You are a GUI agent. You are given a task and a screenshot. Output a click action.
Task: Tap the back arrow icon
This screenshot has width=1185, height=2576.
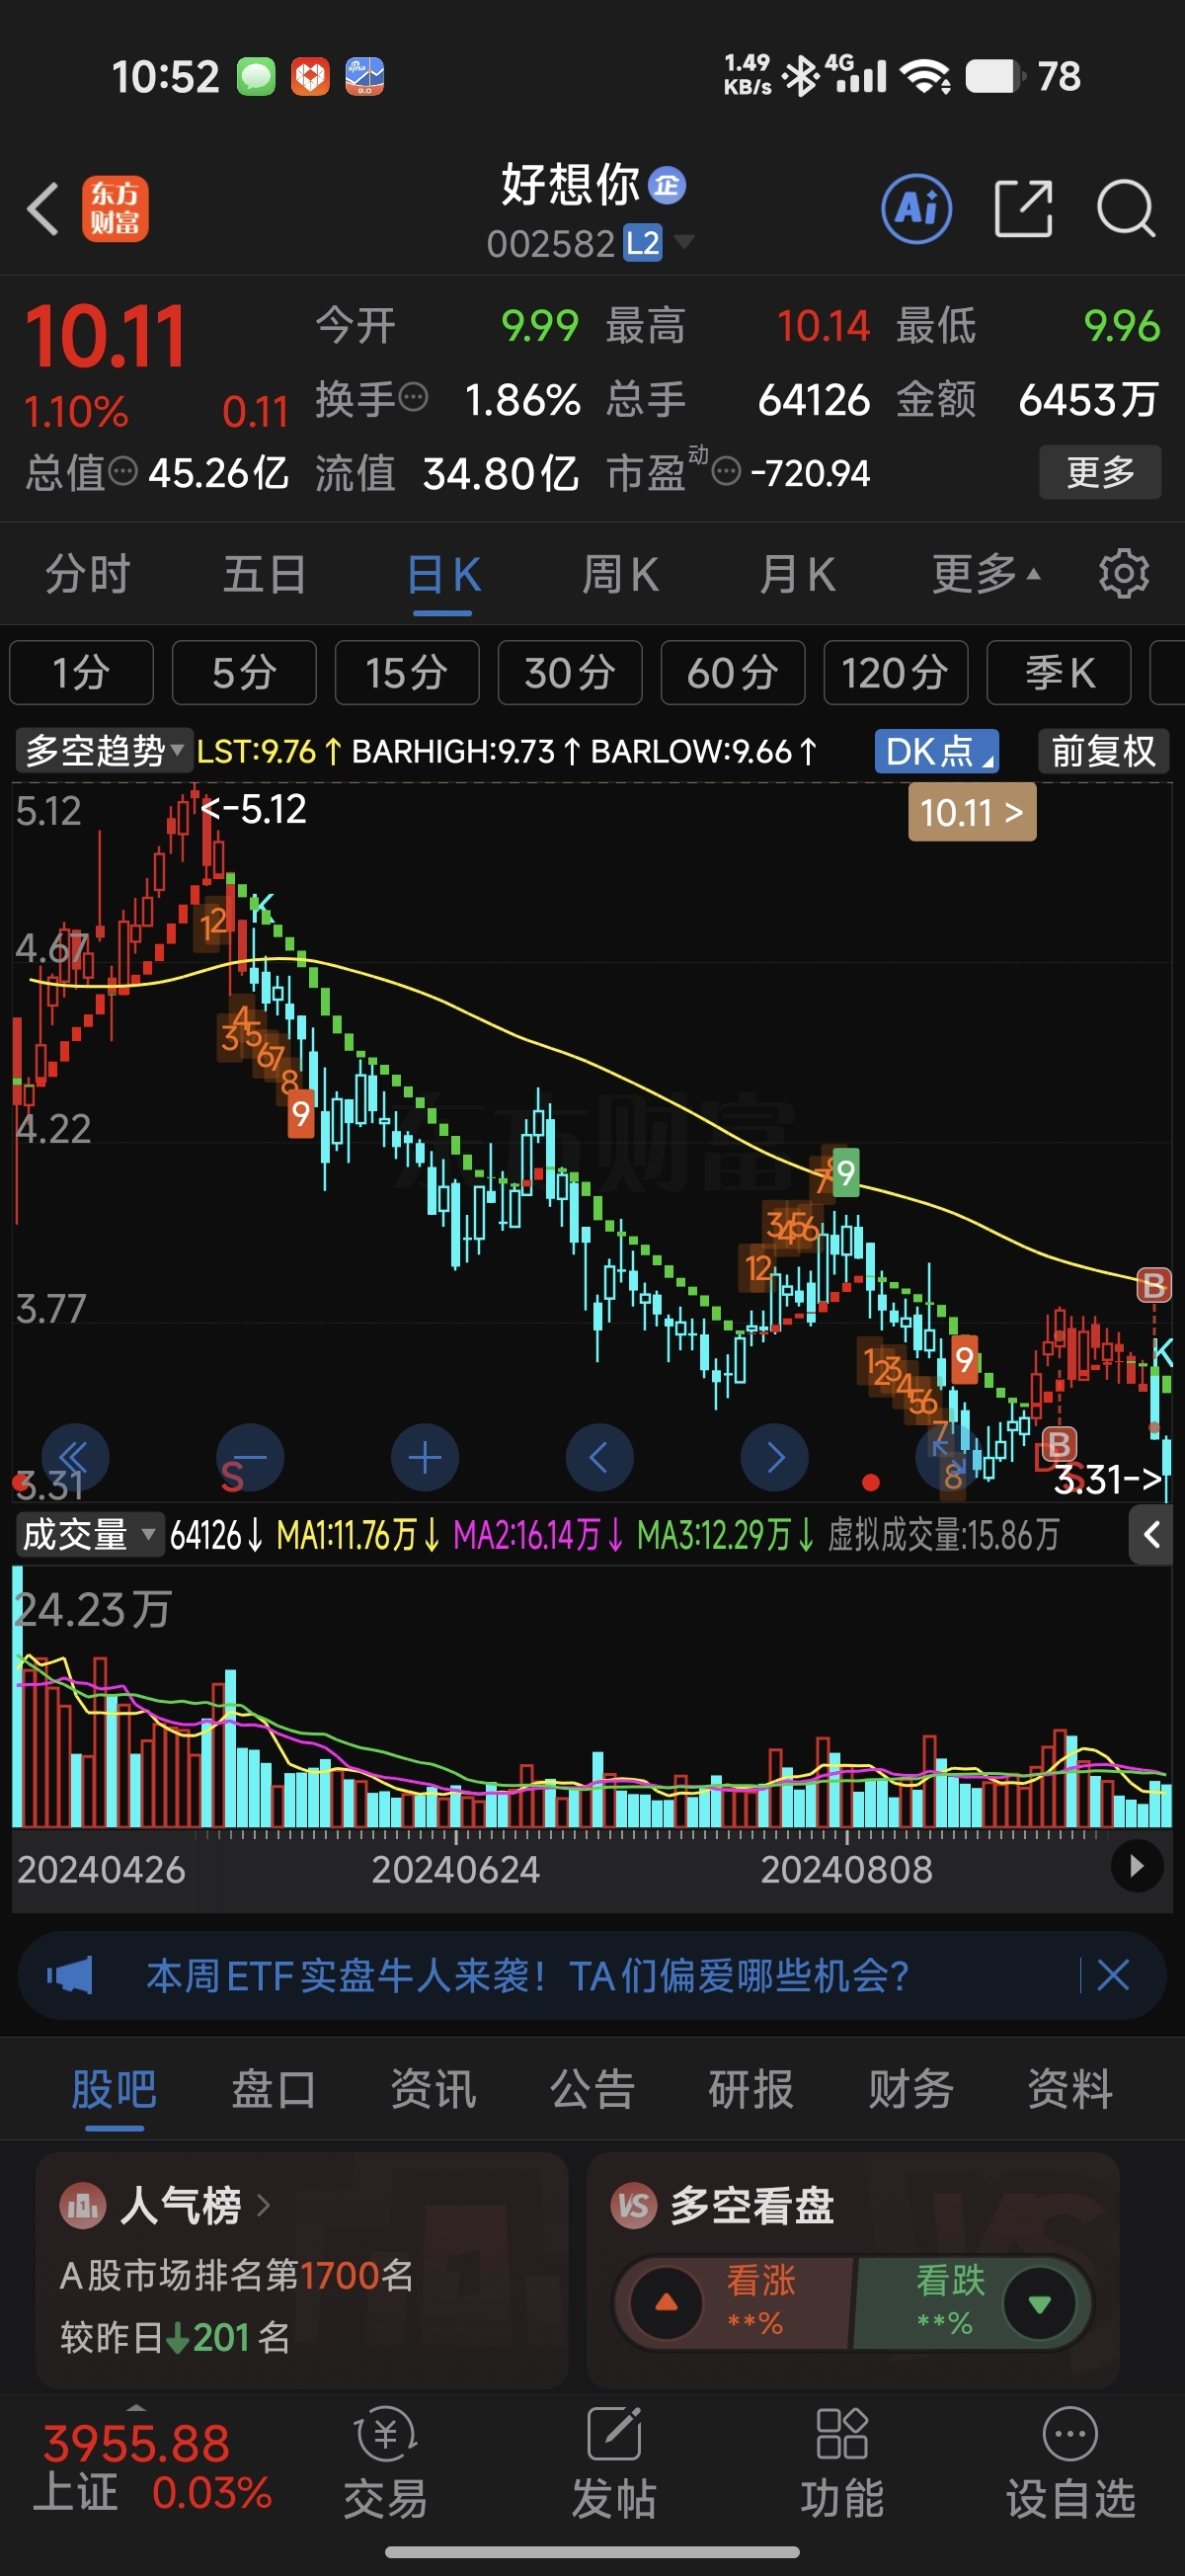click(43, 209)
